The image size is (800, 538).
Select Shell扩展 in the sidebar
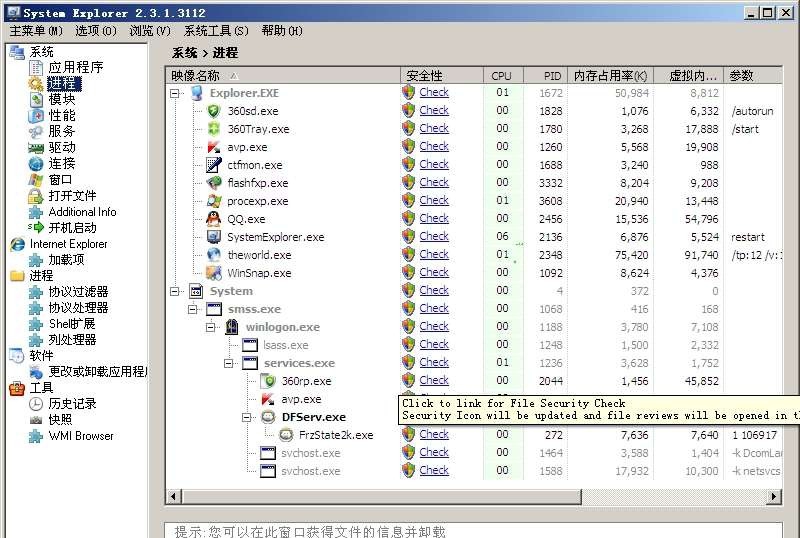pyautogui.click(x=72, y=324)
